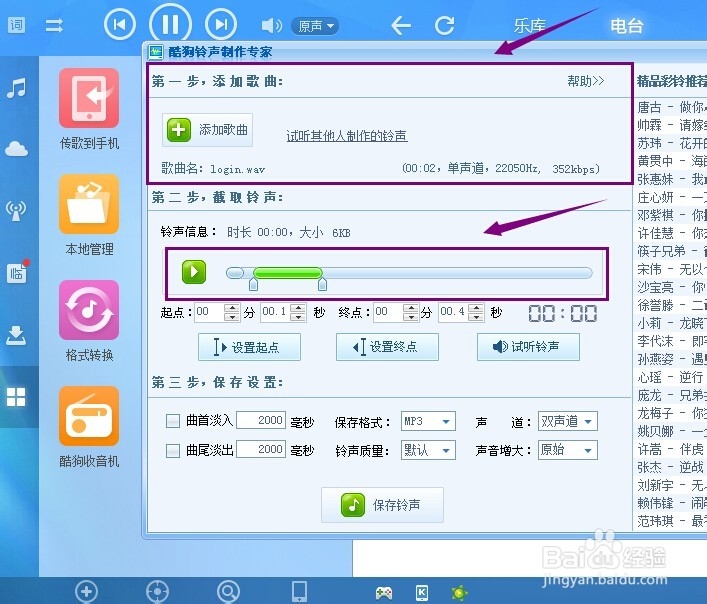Image resolution: width=707 pixels, height=604 pixels.
Task: Select the 张惠妹 ringtone recommendation
Action: point(672,179)
